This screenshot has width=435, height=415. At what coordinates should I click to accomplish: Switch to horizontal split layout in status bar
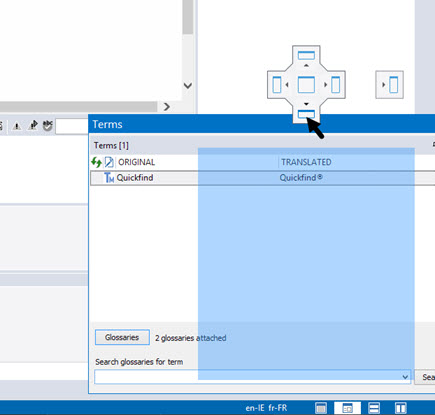(374, 408)
